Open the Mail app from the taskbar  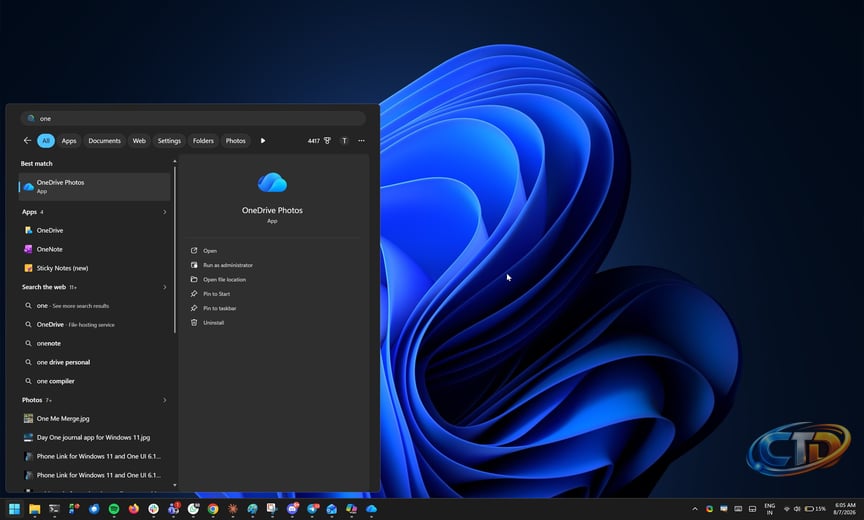pyautogui.click(x=332, y=509)
